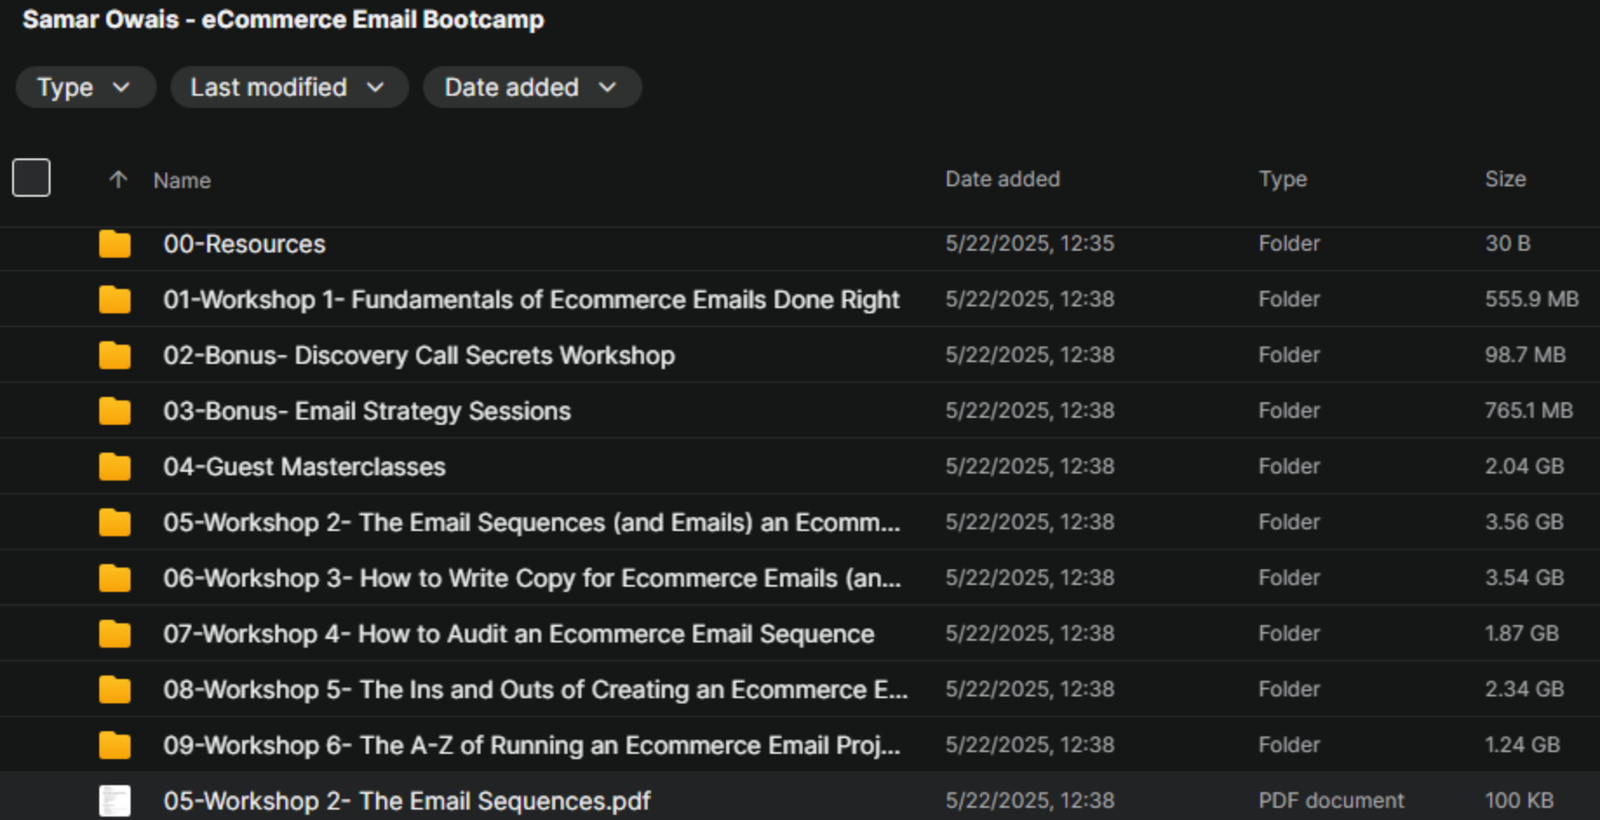This screenshot has height=820, width=1600.
Task: Sort by the Size column header
Action: pyautogui.click(x=1505, y=179)
